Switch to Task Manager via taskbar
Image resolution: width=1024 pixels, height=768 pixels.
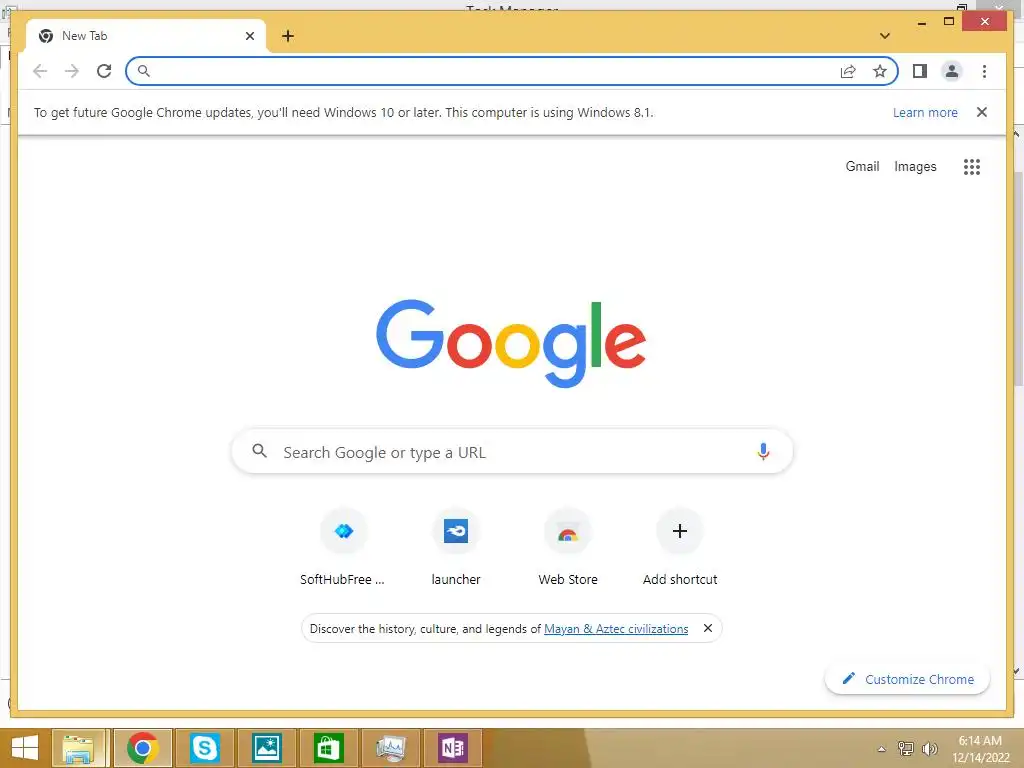391,748
